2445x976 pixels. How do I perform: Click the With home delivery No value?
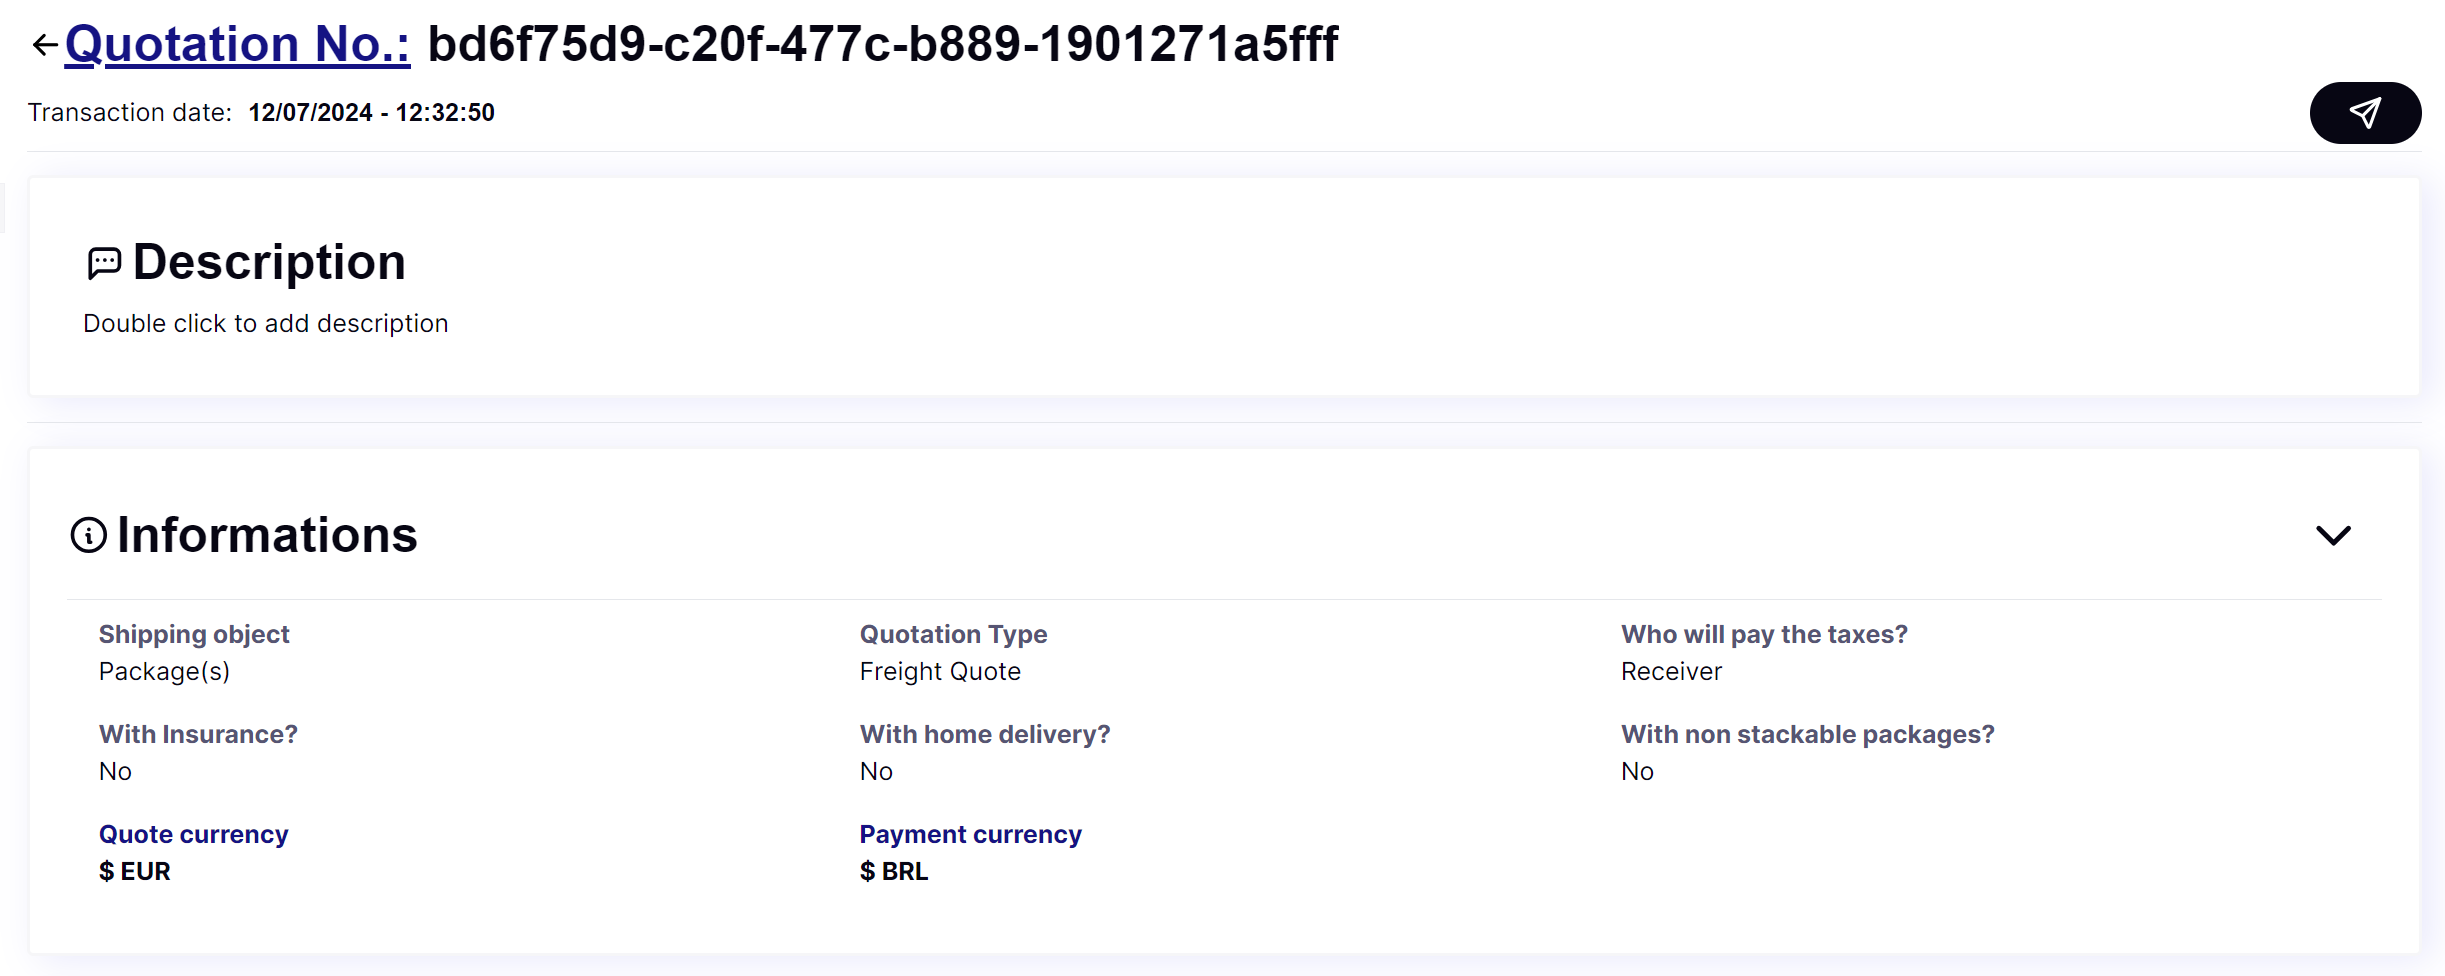876,771
